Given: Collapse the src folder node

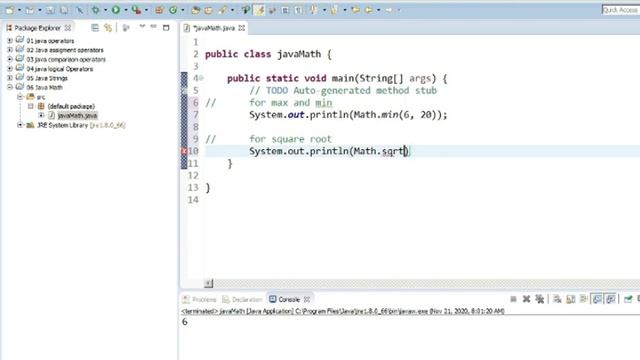Looking at the screenshot, I should pos(20,97).
